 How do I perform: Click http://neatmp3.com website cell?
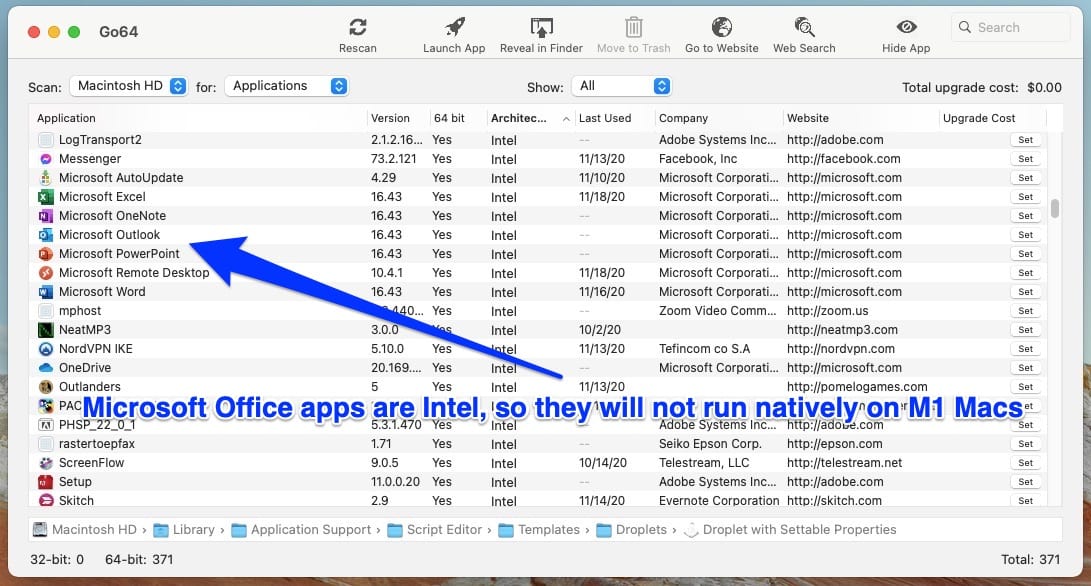(x=842, y=330)
